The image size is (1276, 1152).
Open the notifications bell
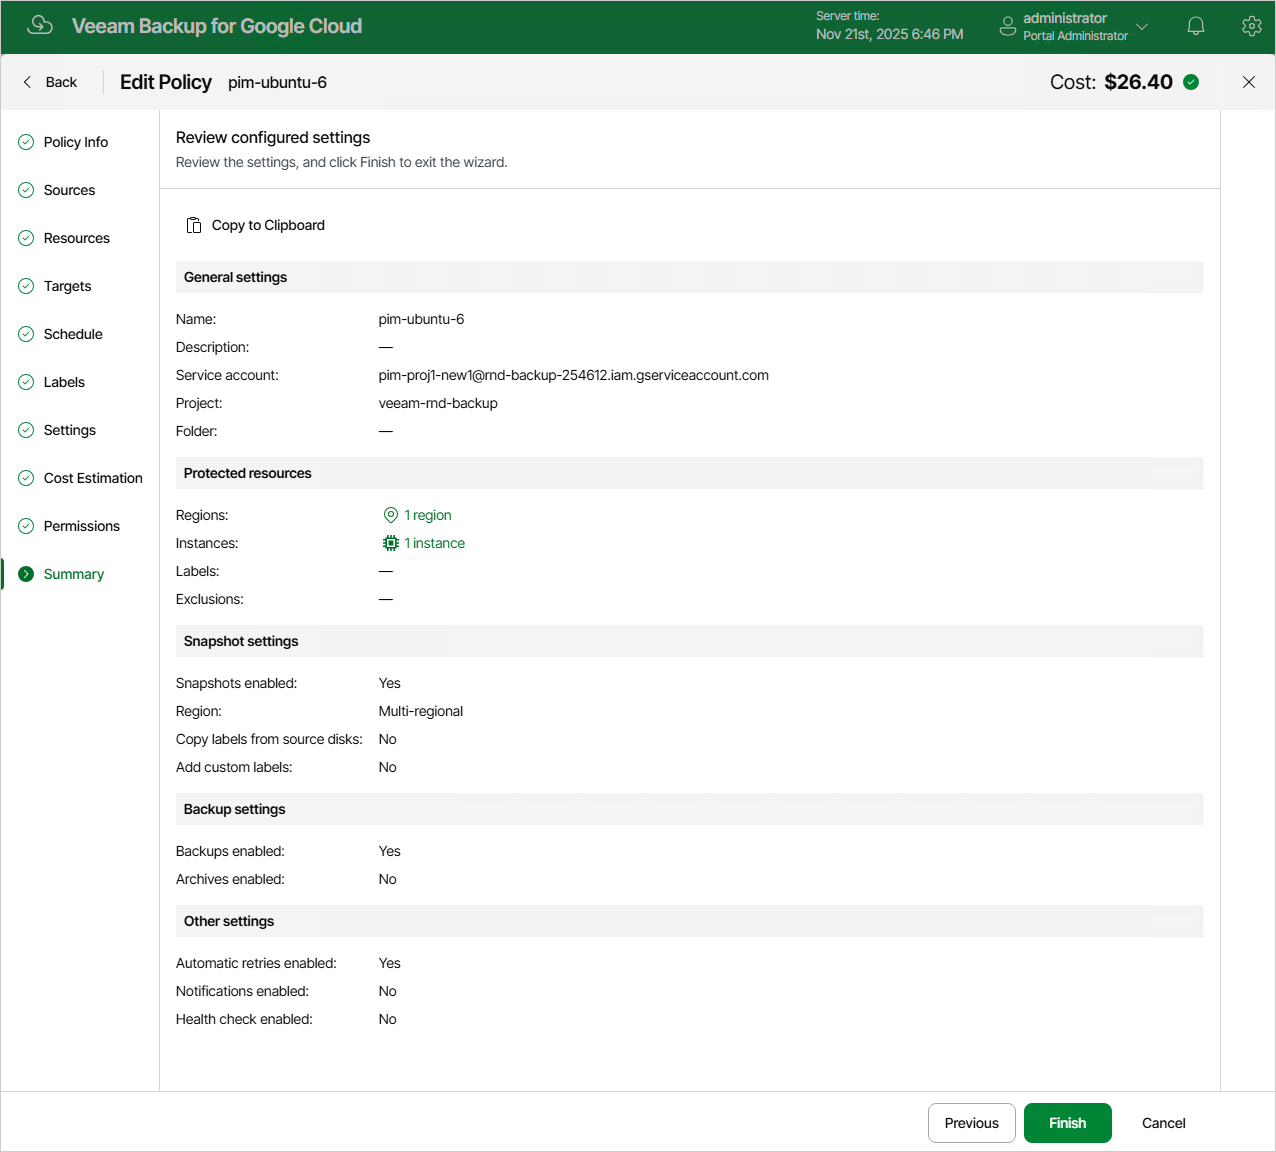tap(1196, 27)
